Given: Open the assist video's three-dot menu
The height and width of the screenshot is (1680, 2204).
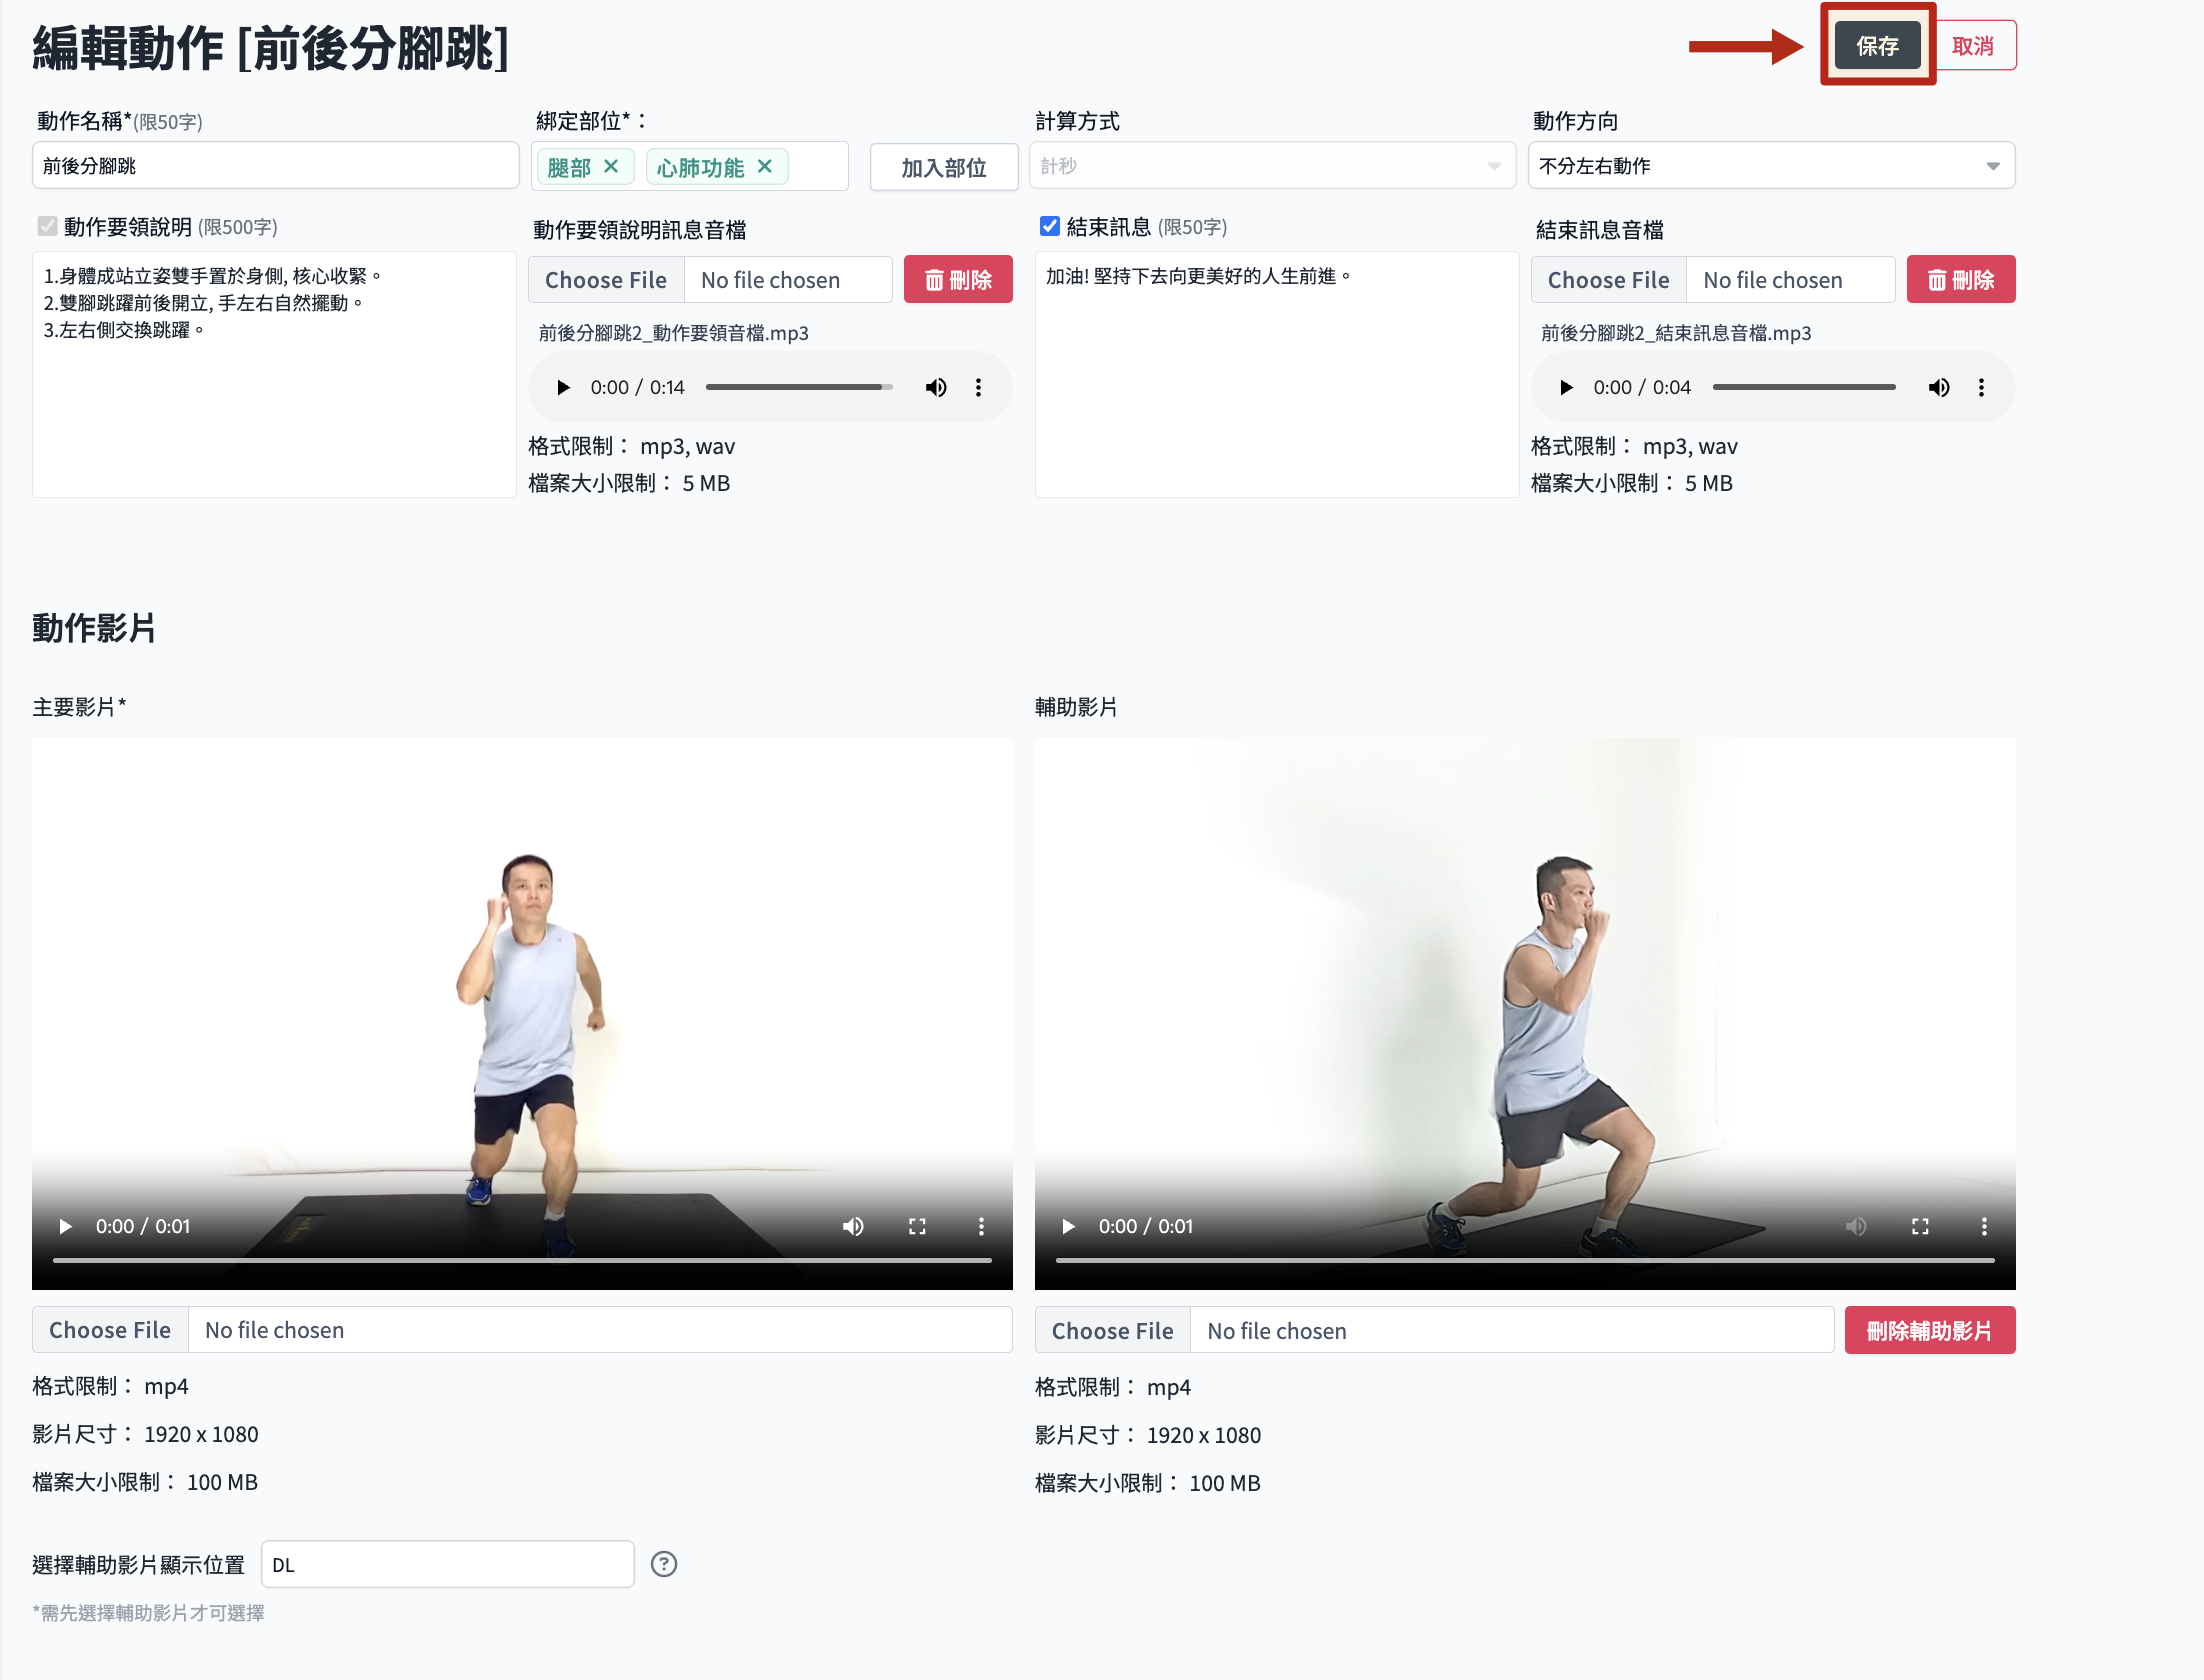Looking at the screenshot, I should (x=1984, y=1226).
